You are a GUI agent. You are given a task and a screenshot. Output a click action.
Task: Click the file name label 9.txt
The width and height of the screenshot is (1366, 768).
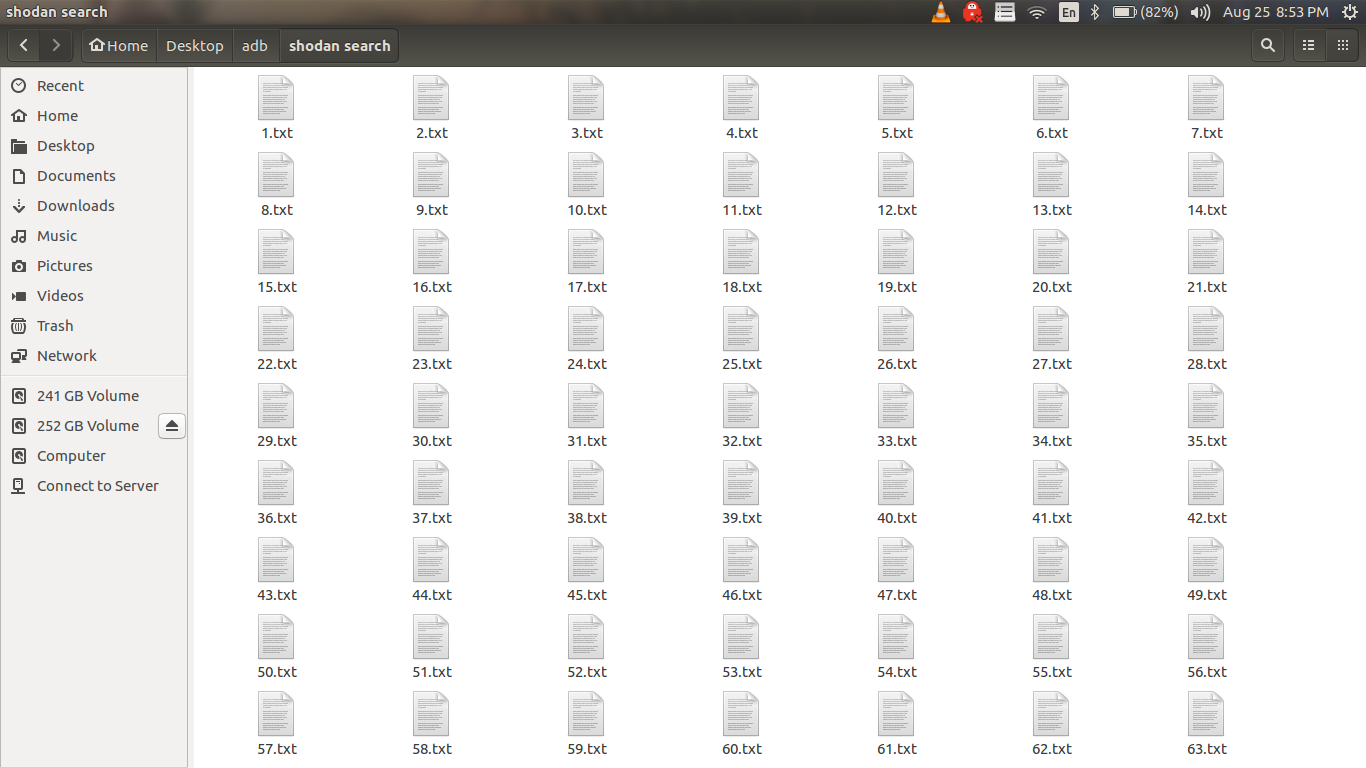click(431, 210)
